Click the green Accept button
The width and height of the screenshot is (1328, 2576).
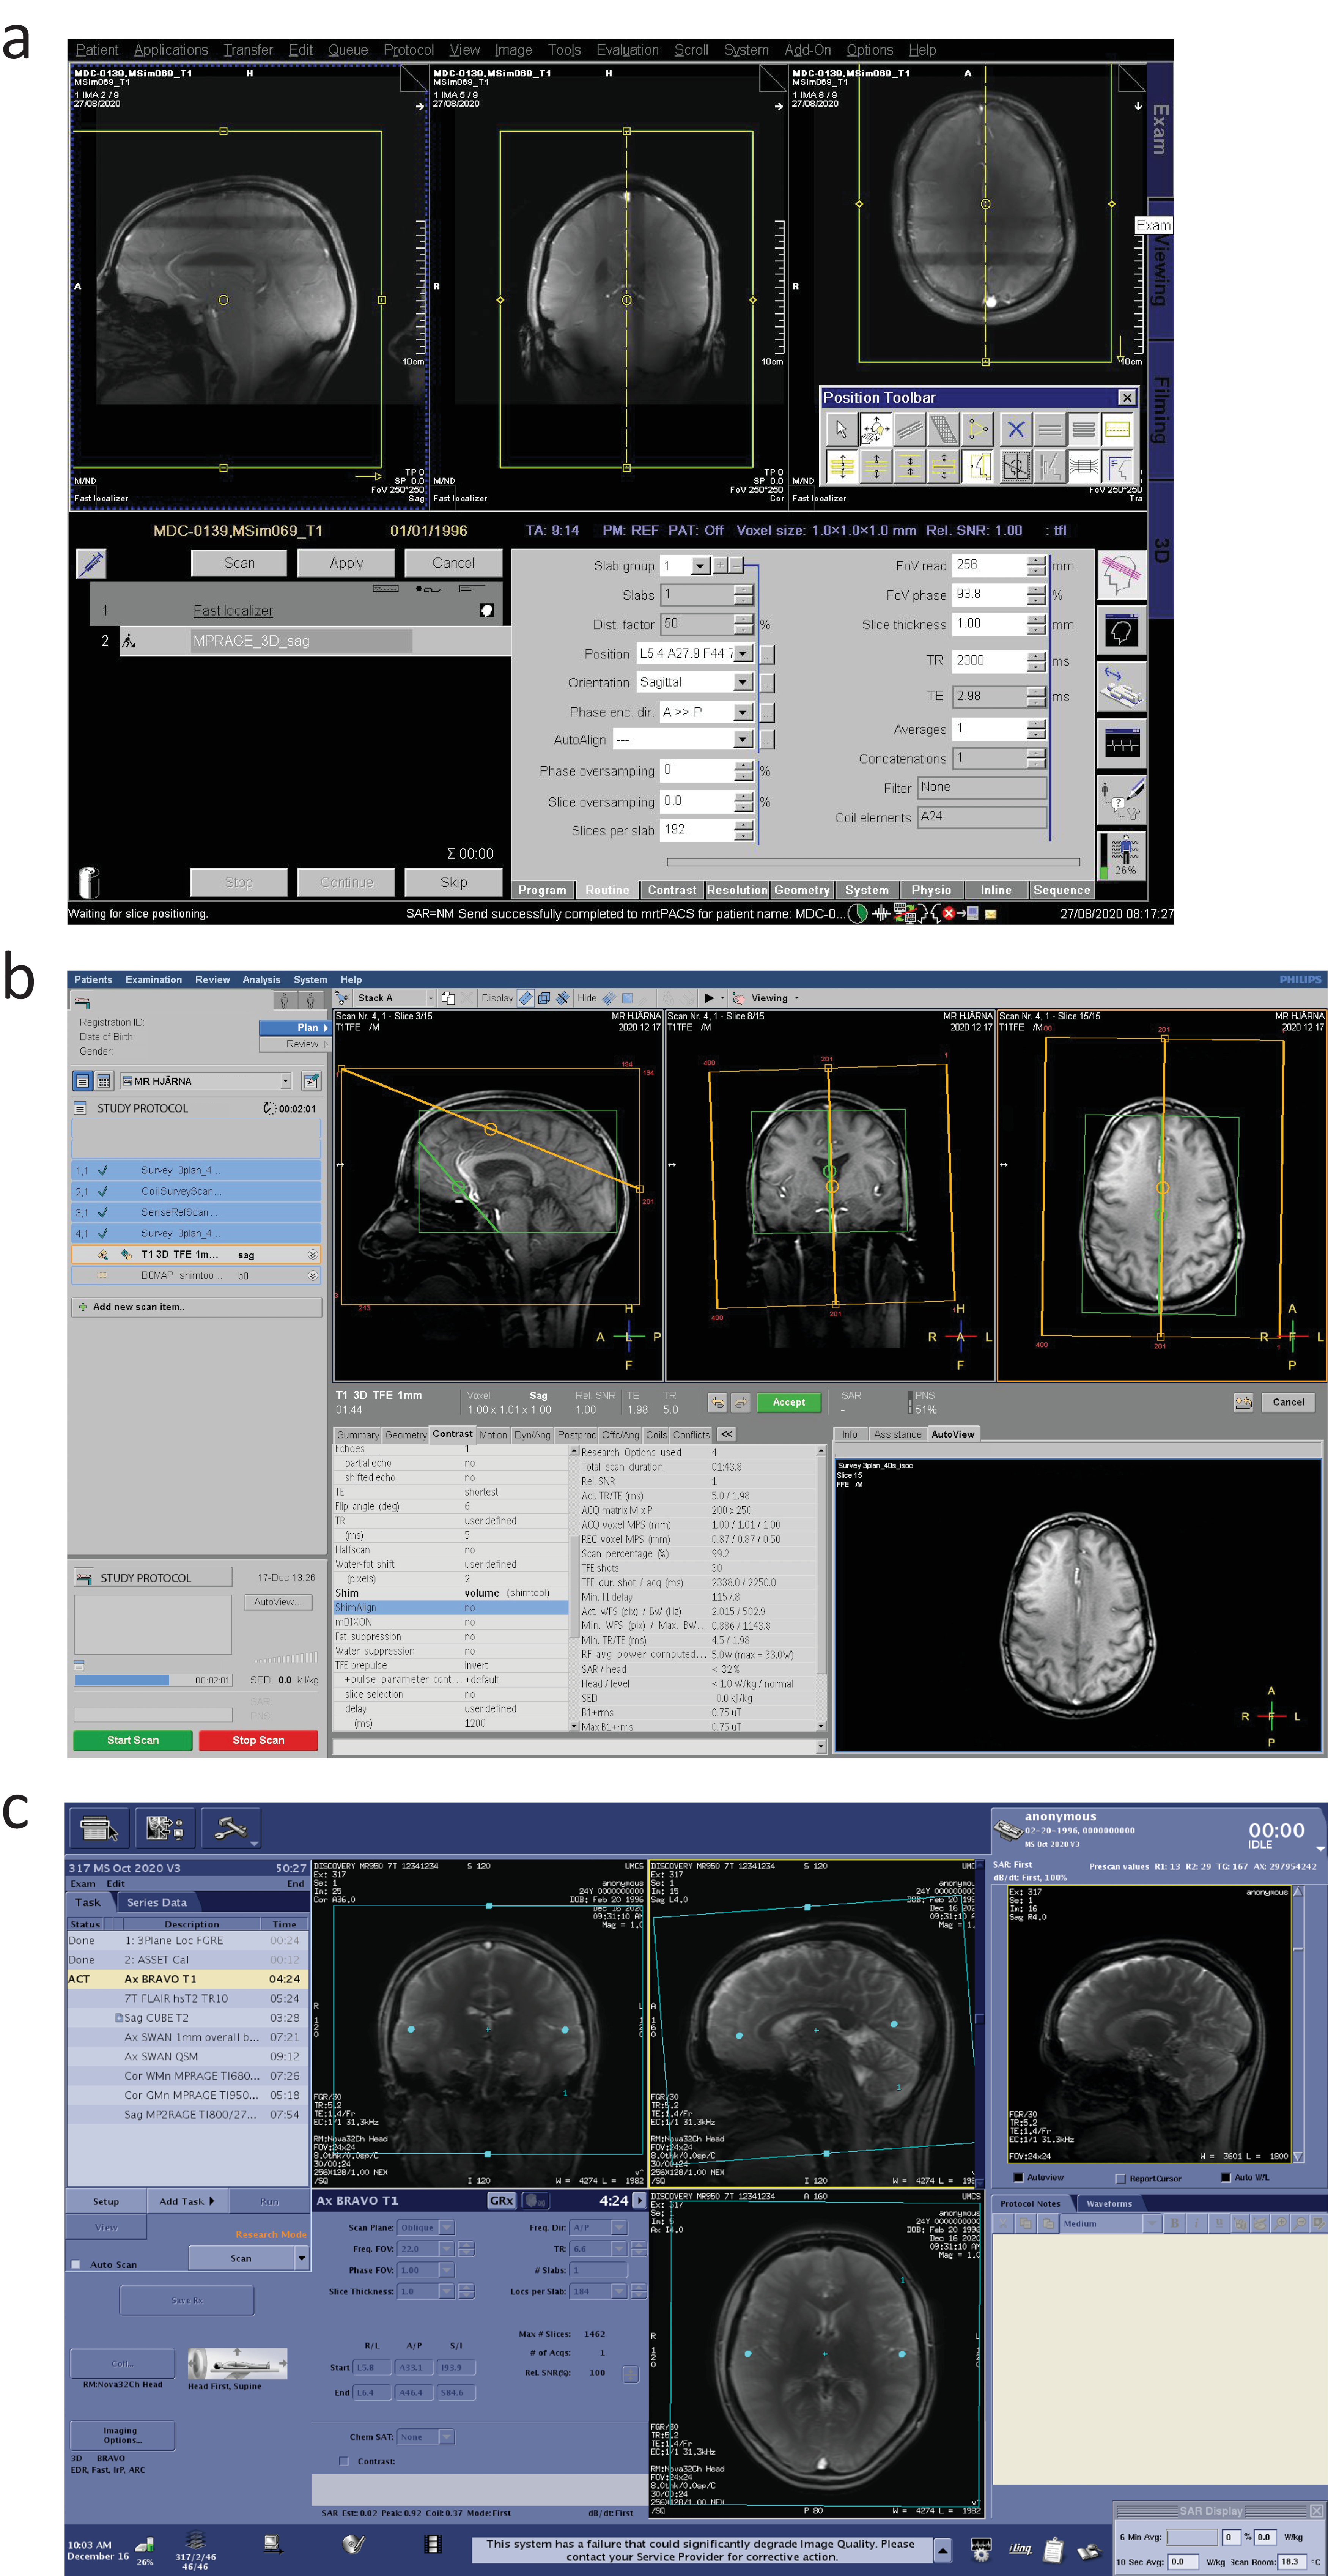788,1402
